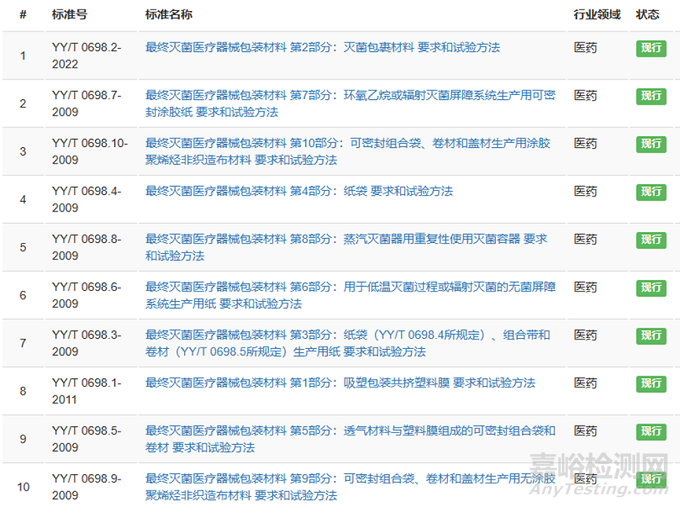The image size is (680, 507).
Task: Click the 现行 badge for YY/T 0698.7-2009
Action: click(x=651, y=96)
